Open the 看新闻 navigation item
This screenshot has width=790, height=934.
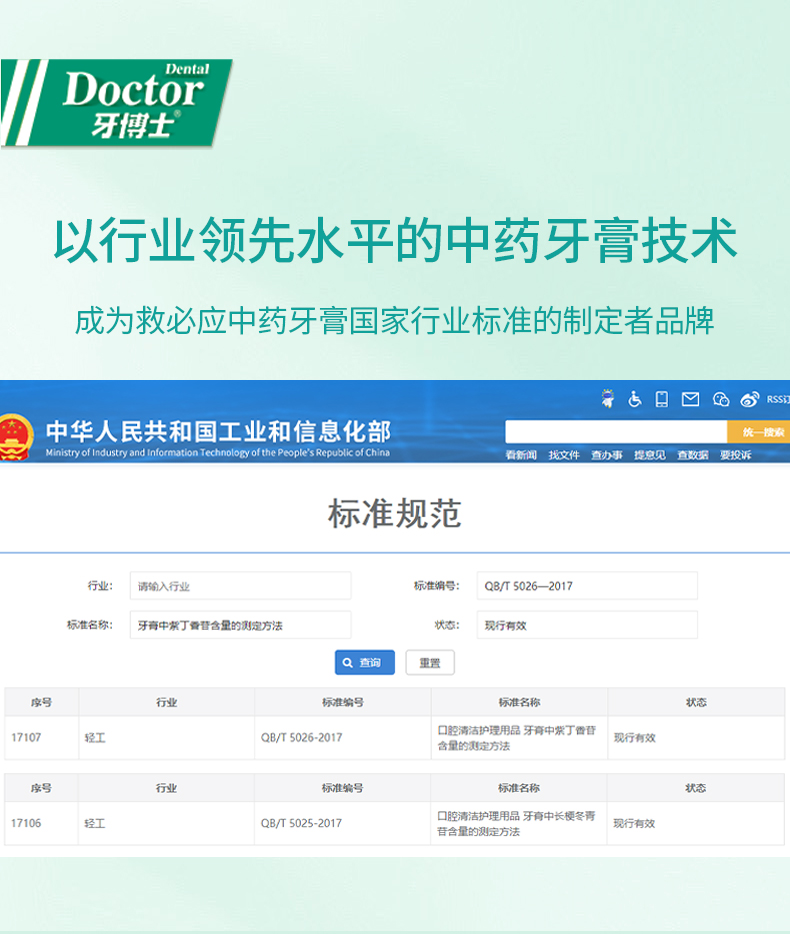521,455
